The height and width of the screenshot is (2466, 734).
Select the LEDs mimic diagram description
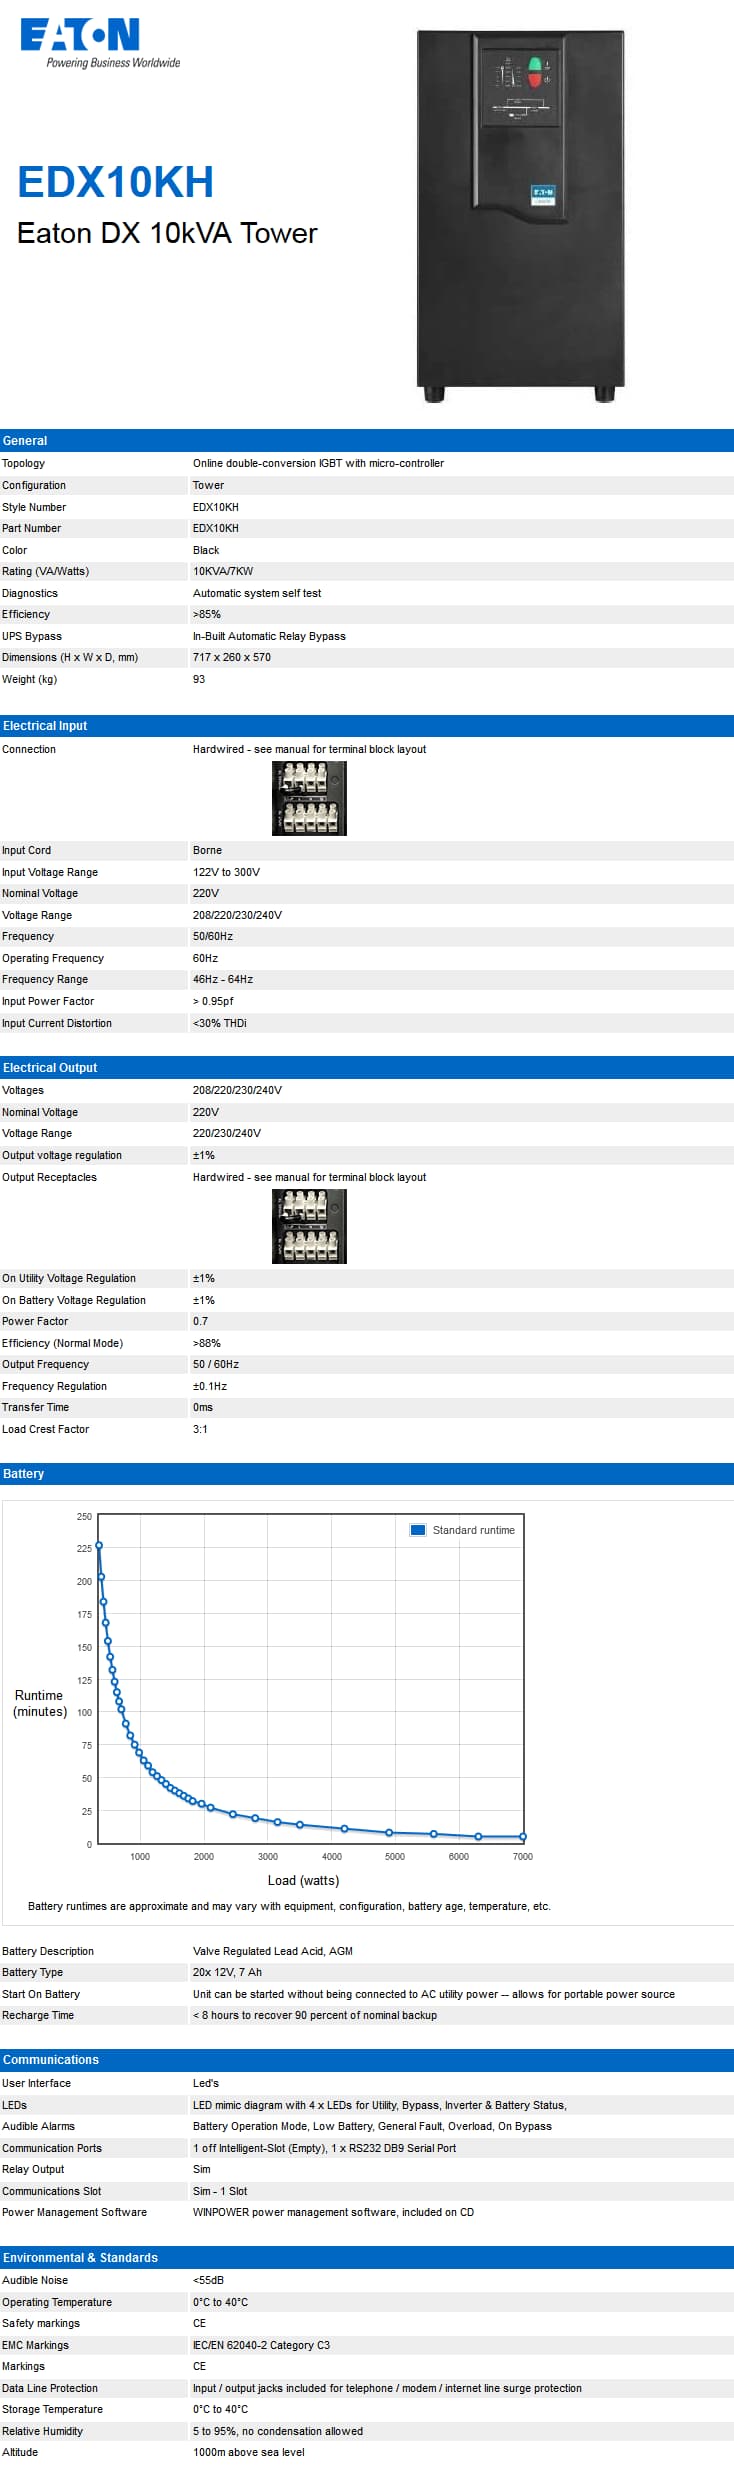click(379, 2105)
